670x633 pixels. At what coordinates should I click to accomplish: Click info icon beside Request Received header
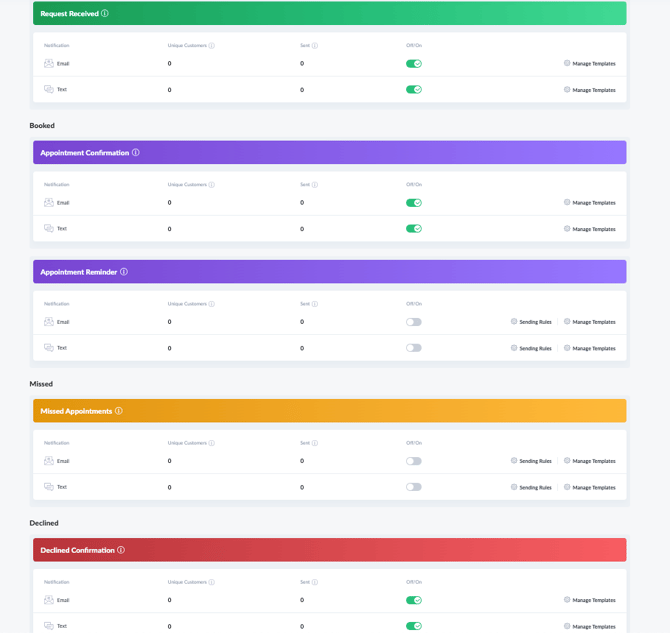point(105,14)
